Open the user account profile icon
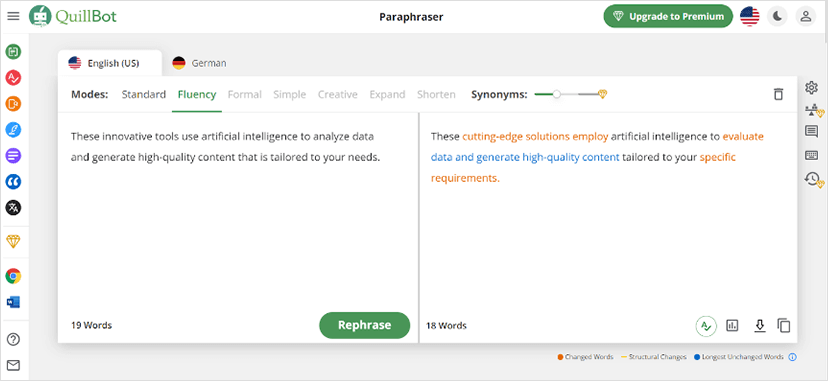This screenshot has height=381, width=828. pos(806,16)
